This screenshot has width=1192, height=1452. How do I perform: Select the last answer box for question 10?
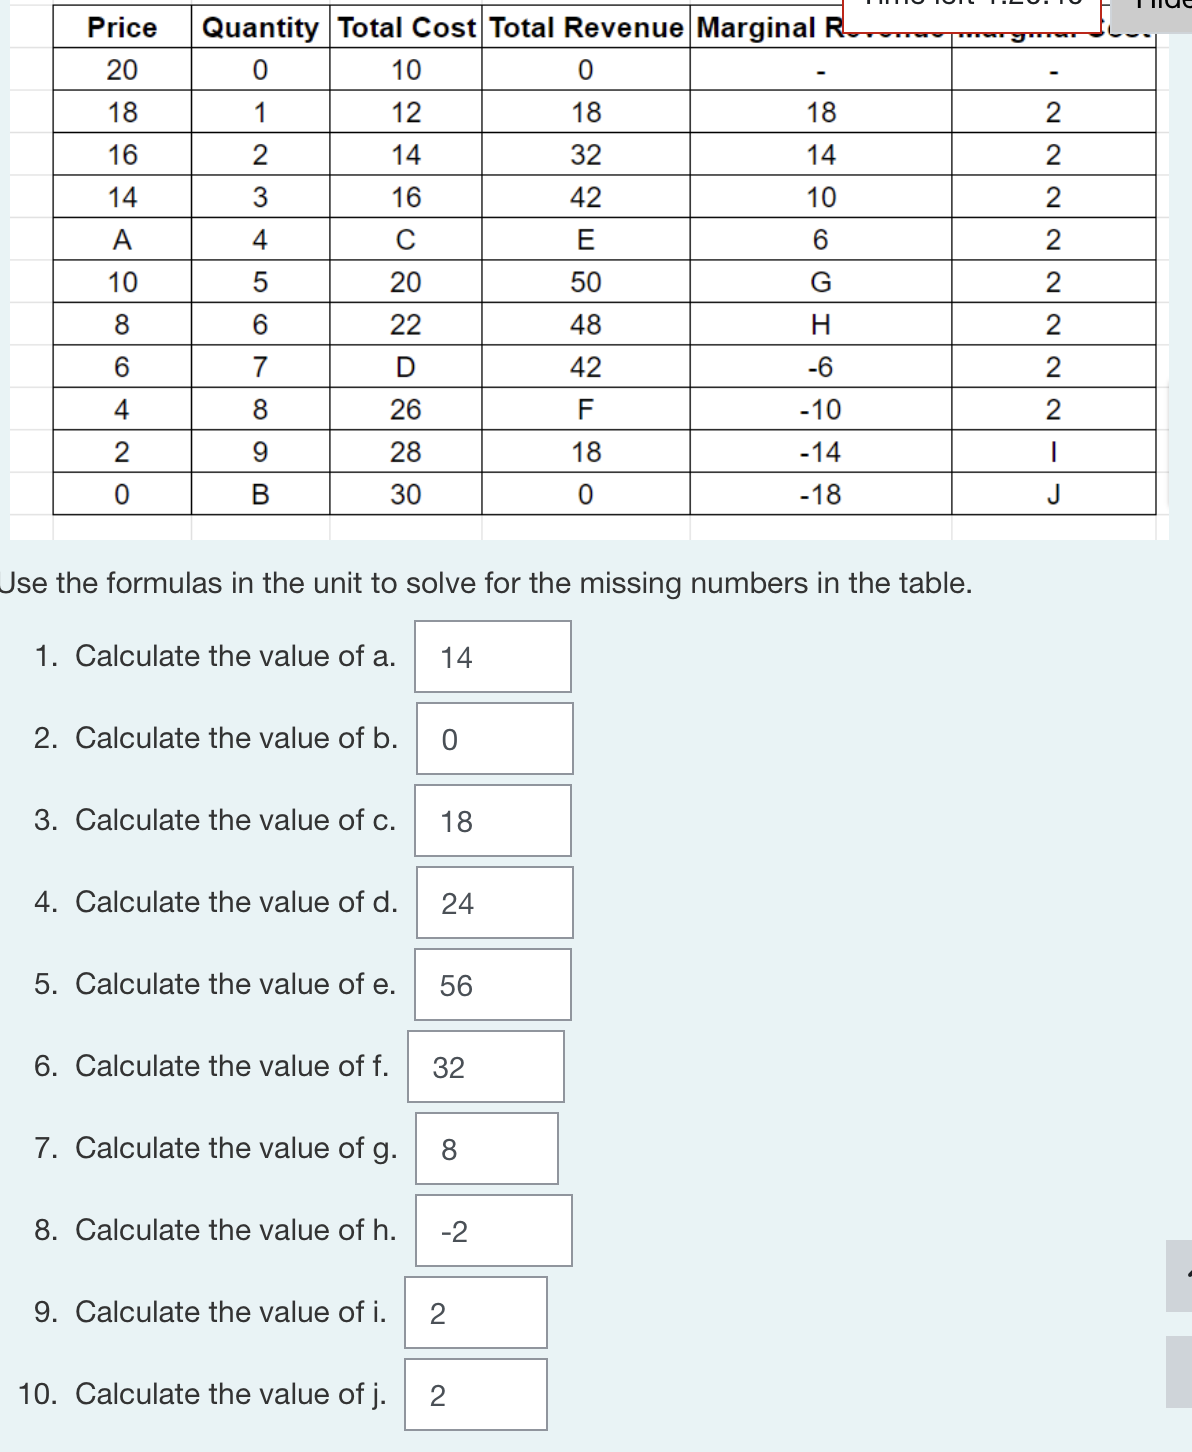(x=475, y=1394)
